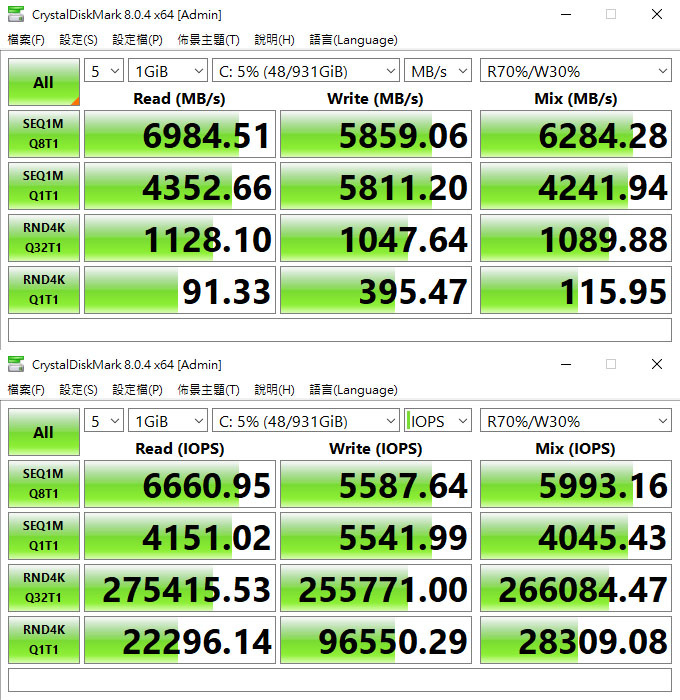The image size is (680, 700).
Task: Click the 1047.64 random write result
Action: click(x=376, y=238)
